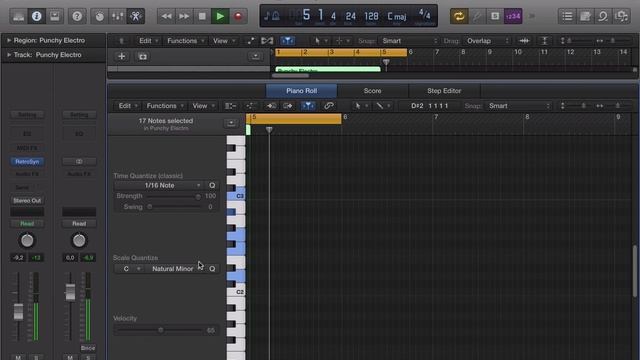Open Tracks area View menu
The image size is (640, 360).
(x=224, y=41)
